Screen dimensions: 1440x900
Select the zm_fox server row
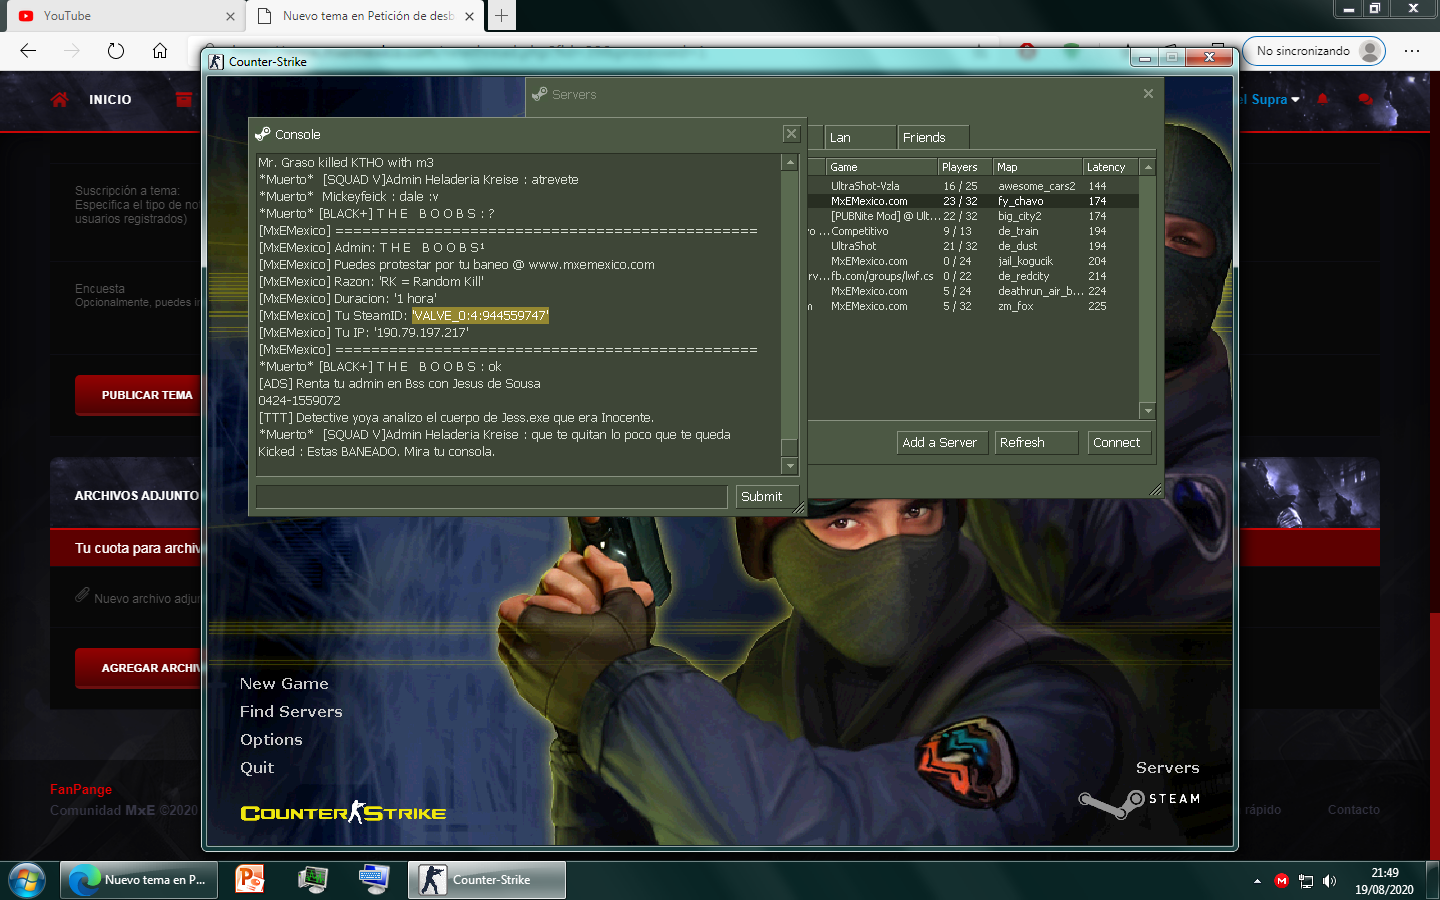click(x=972, y=306)
